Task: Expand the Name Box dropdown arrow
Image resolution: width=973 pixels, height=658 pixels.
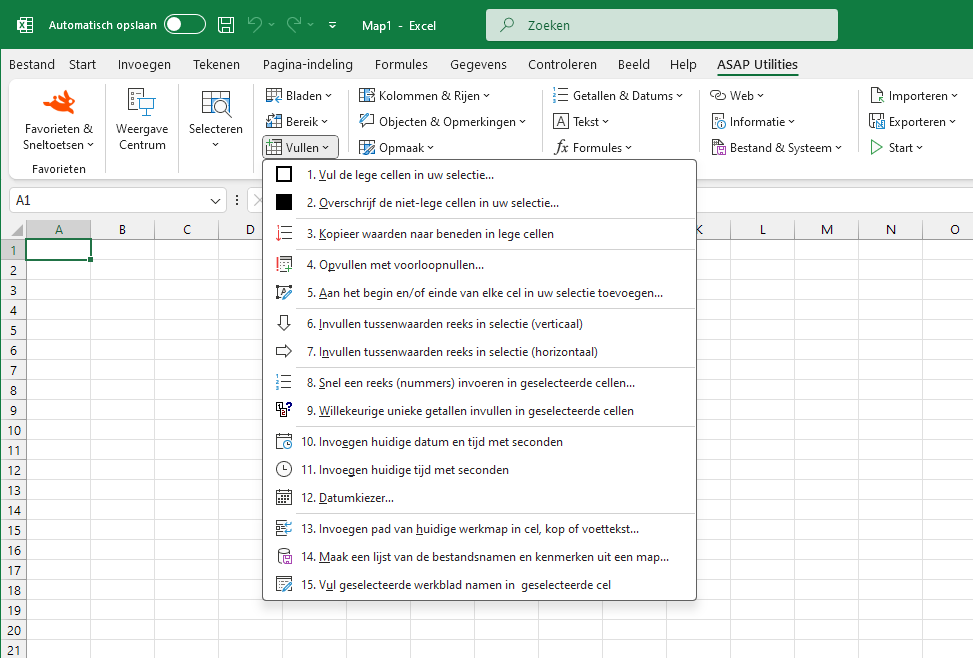Action: pos(215,201)
